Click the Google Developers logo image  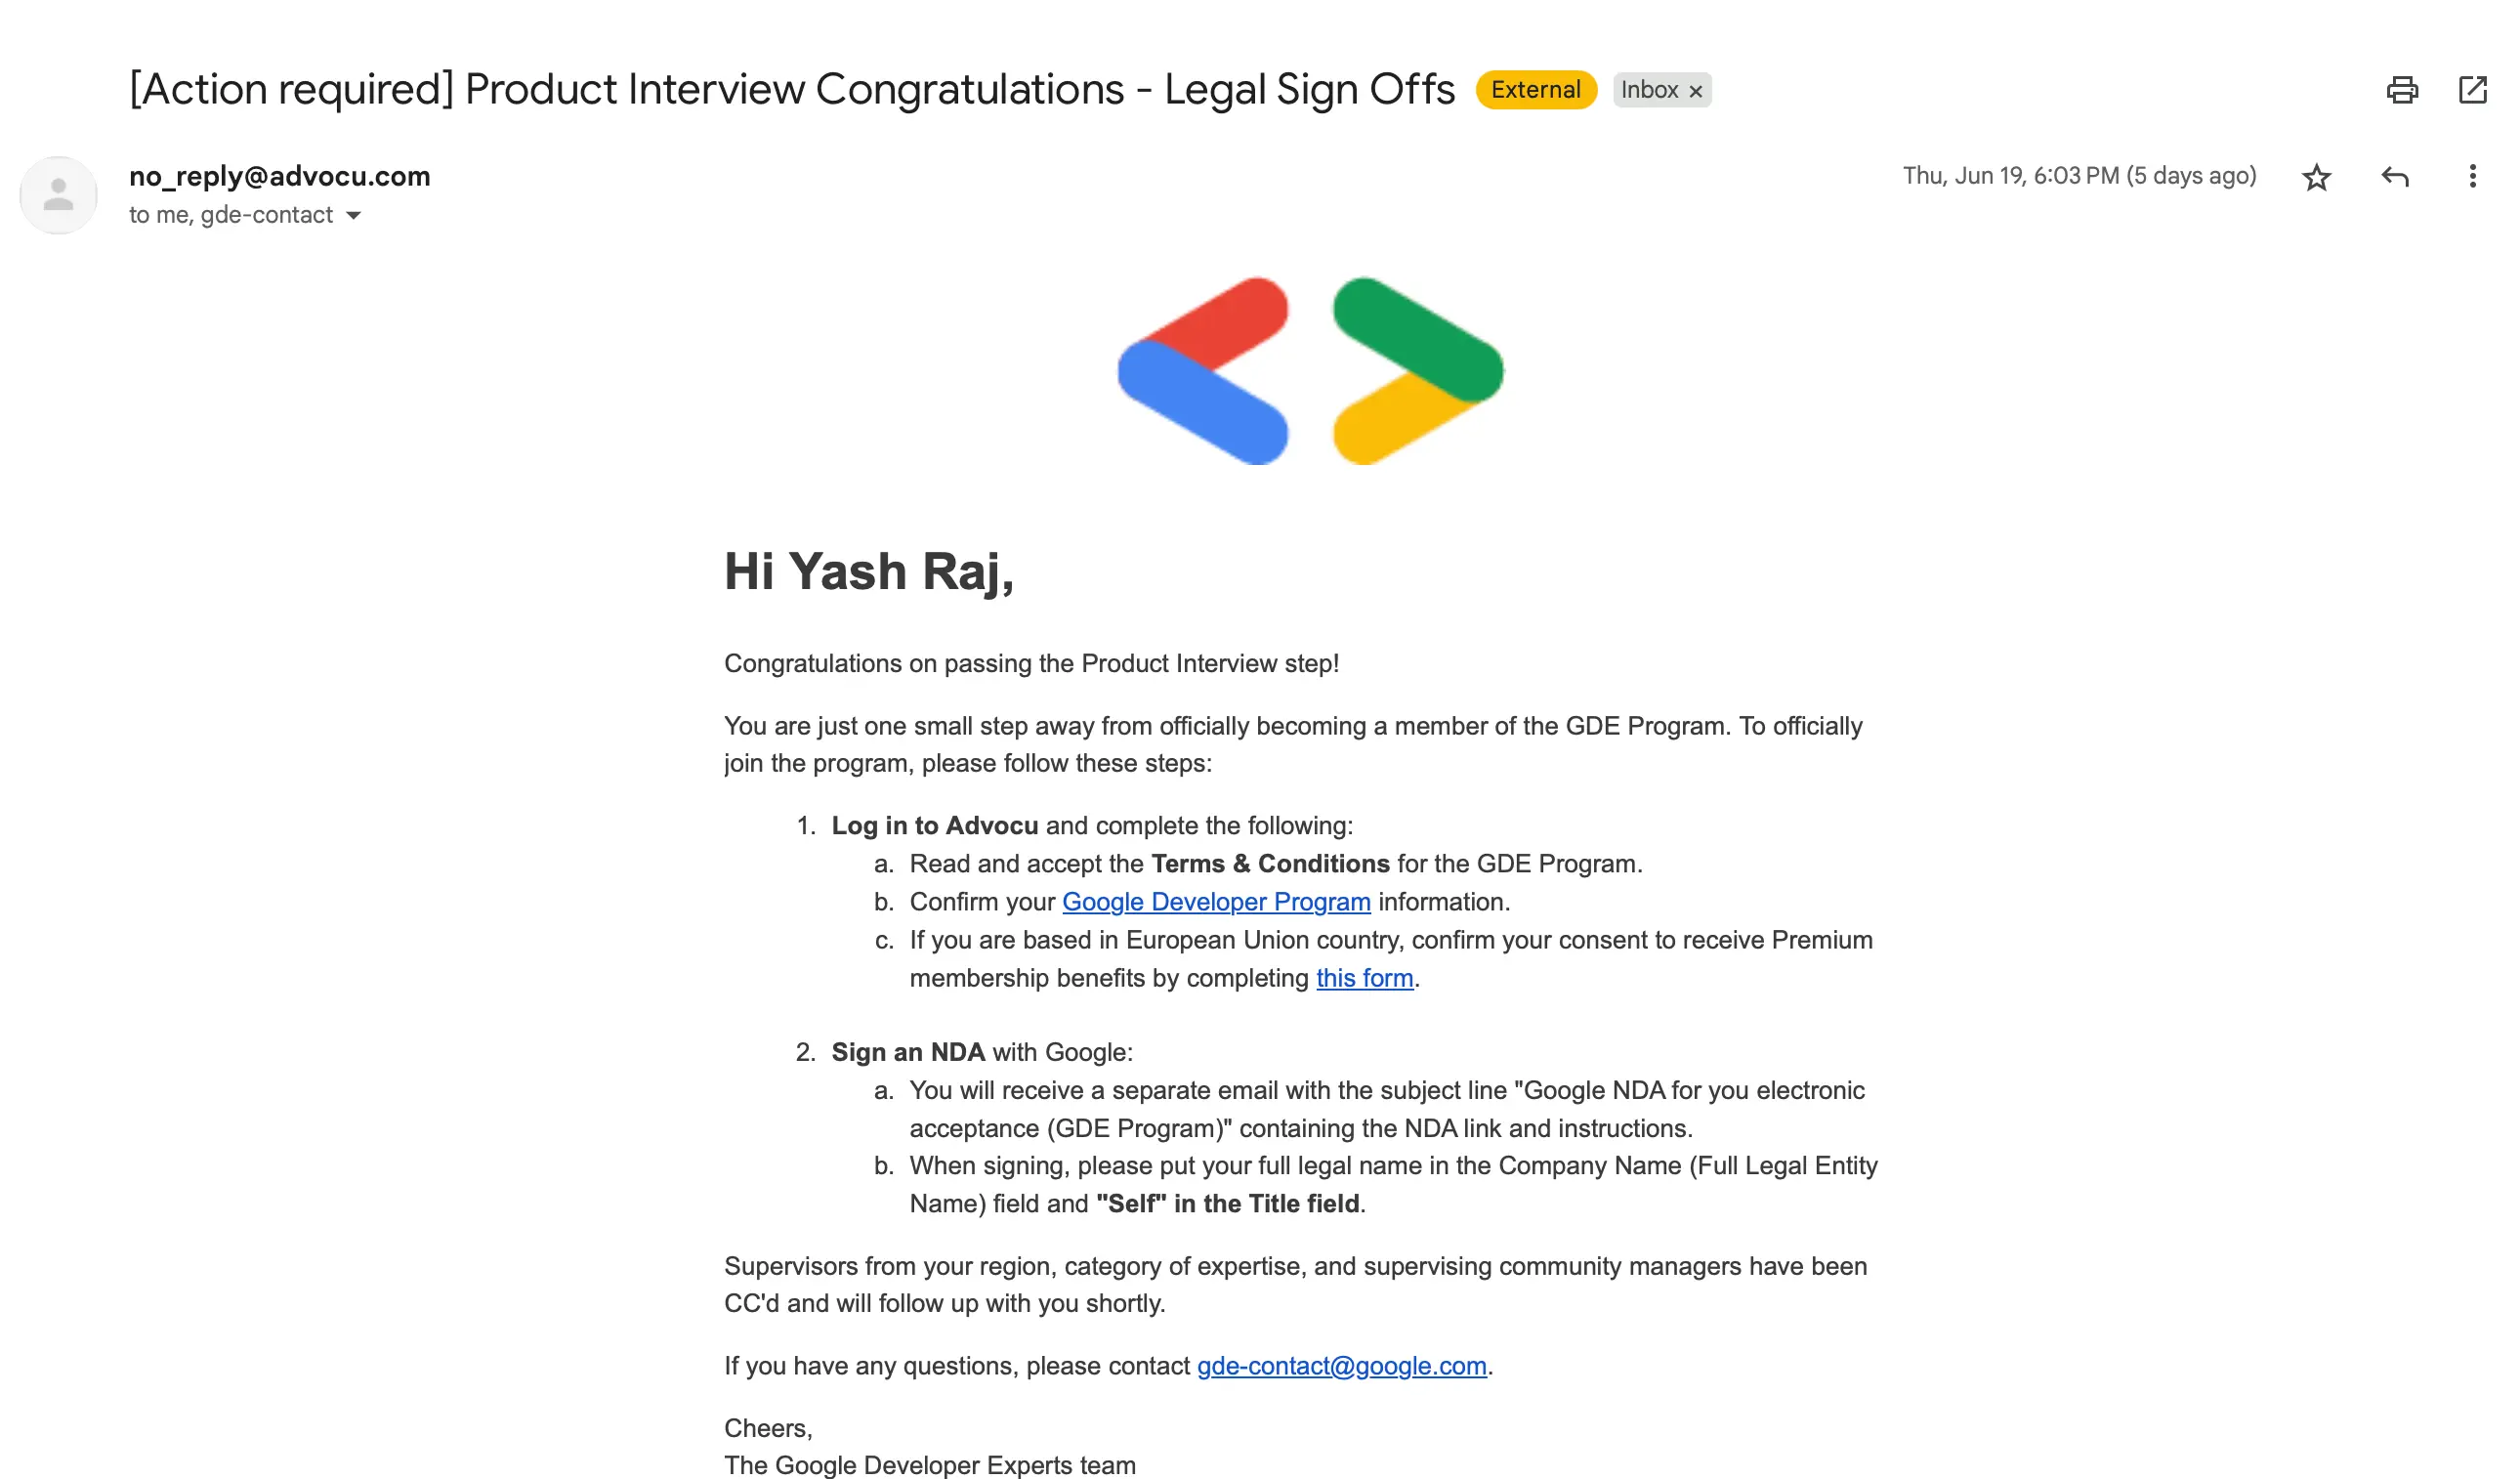coord(1310,371)
